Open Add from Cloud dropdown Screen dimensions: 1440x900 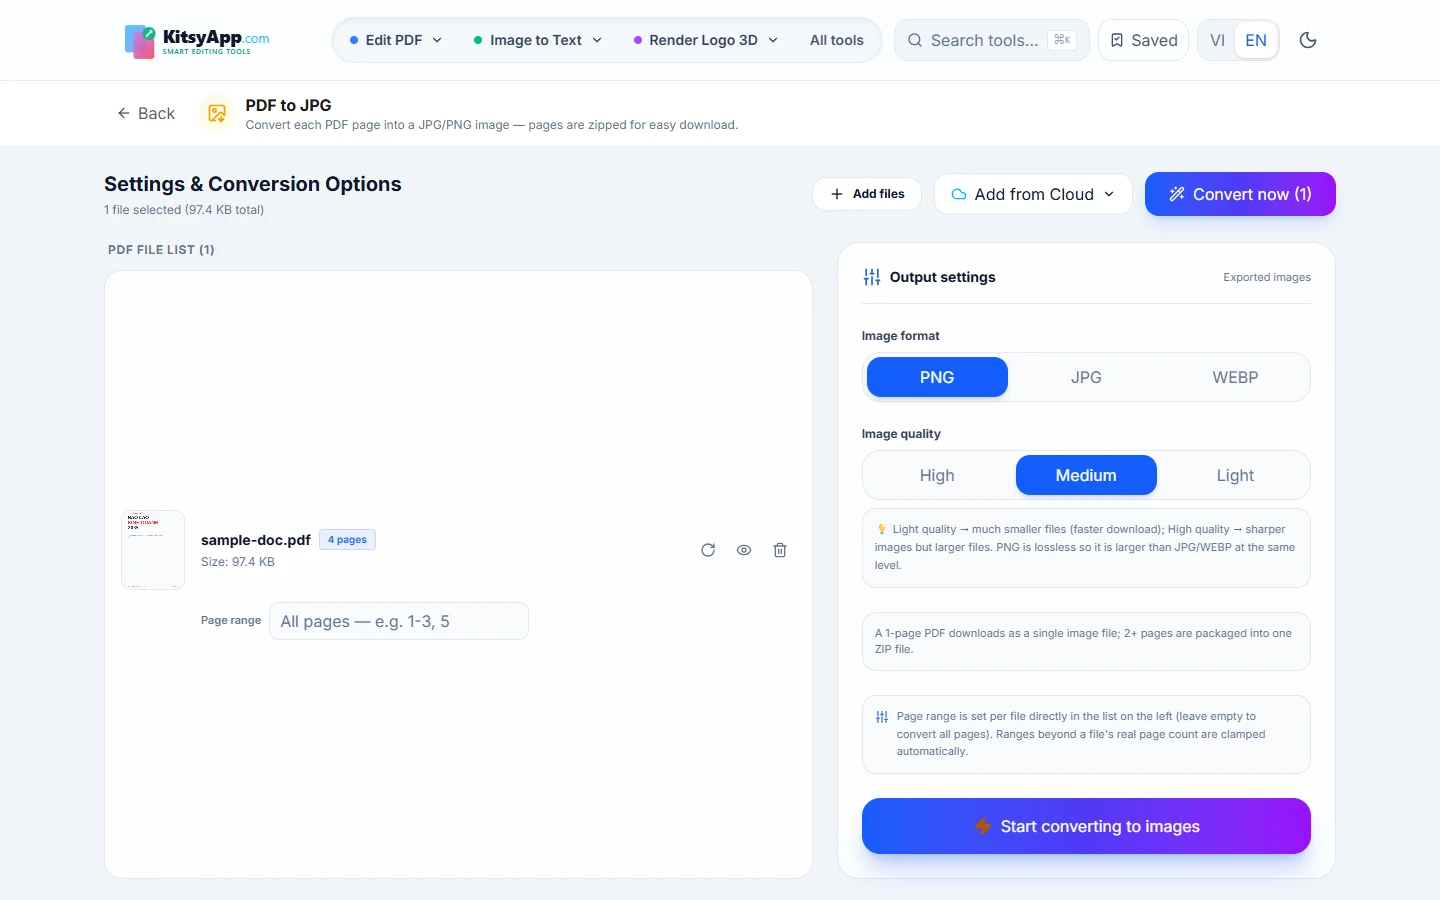tap(1033, 194)
